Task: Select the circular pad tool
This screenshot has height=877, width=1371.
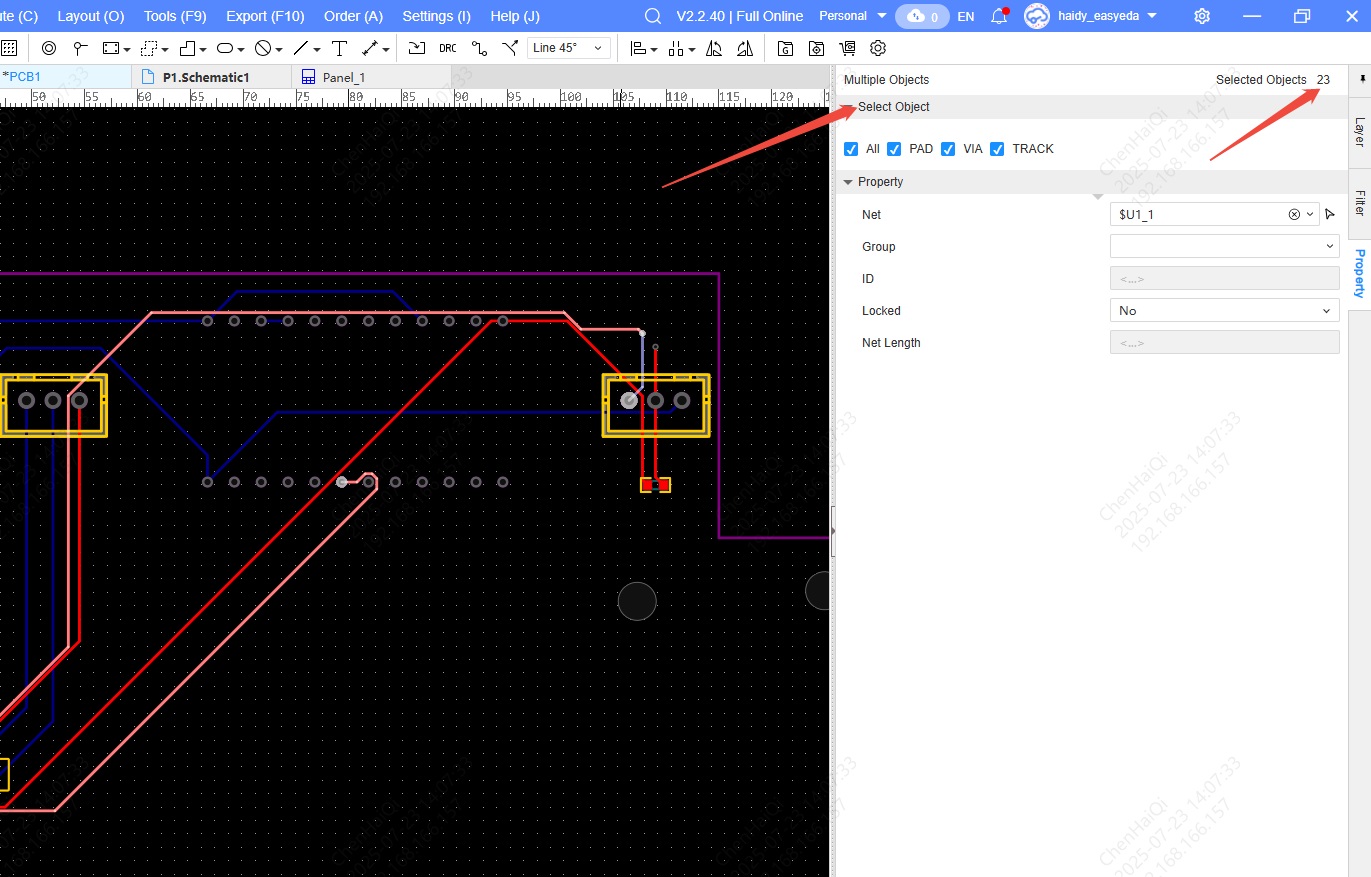Action: click(x=49, y=48)
